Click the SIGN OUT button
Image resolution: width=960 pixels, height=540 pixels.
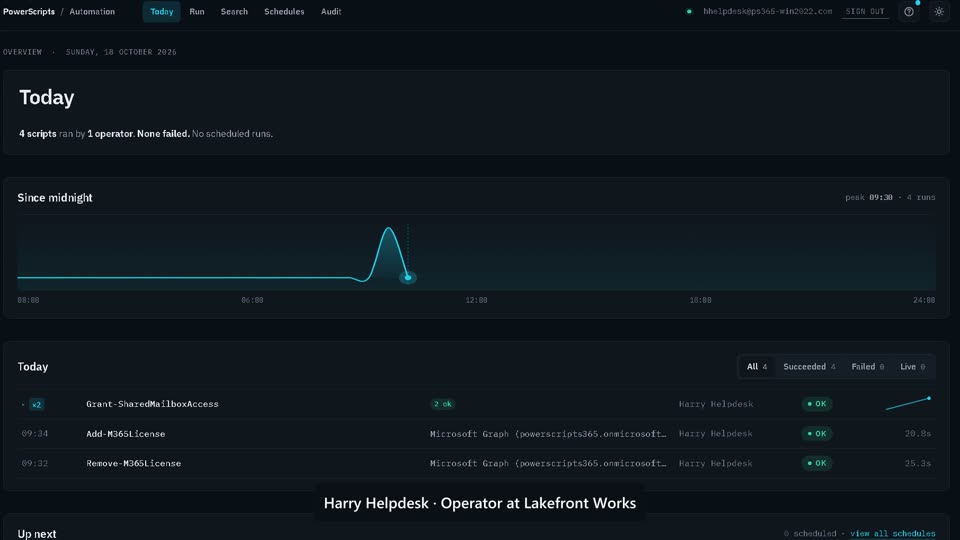865,12
